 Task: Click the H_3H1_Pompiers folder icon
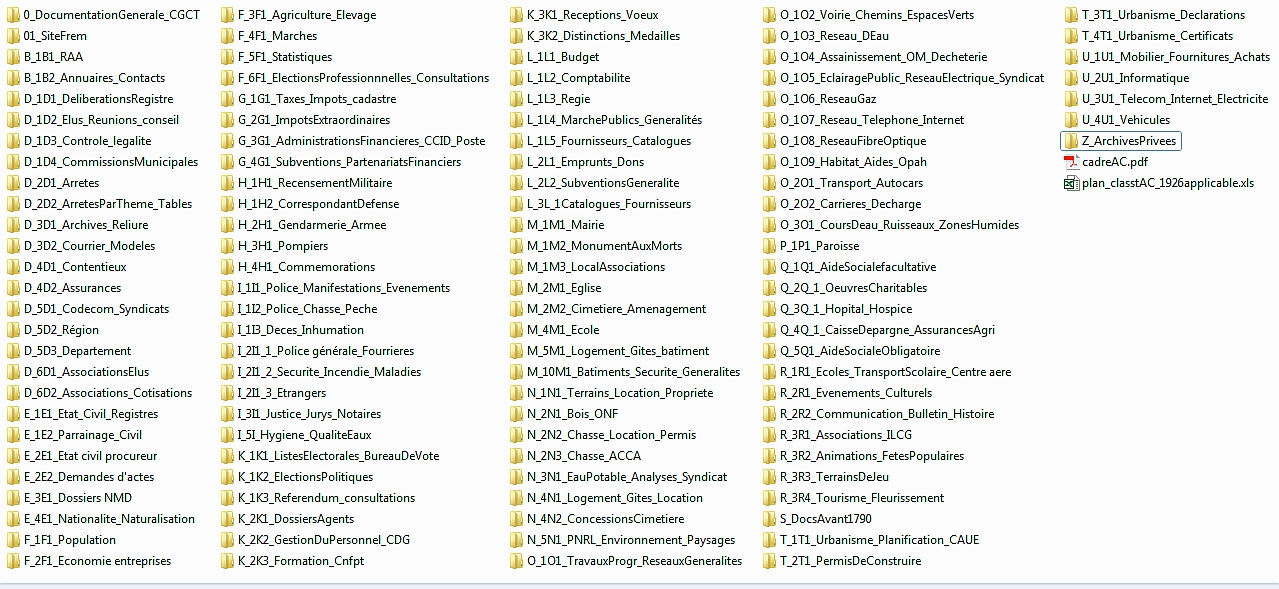click(228, 246)
